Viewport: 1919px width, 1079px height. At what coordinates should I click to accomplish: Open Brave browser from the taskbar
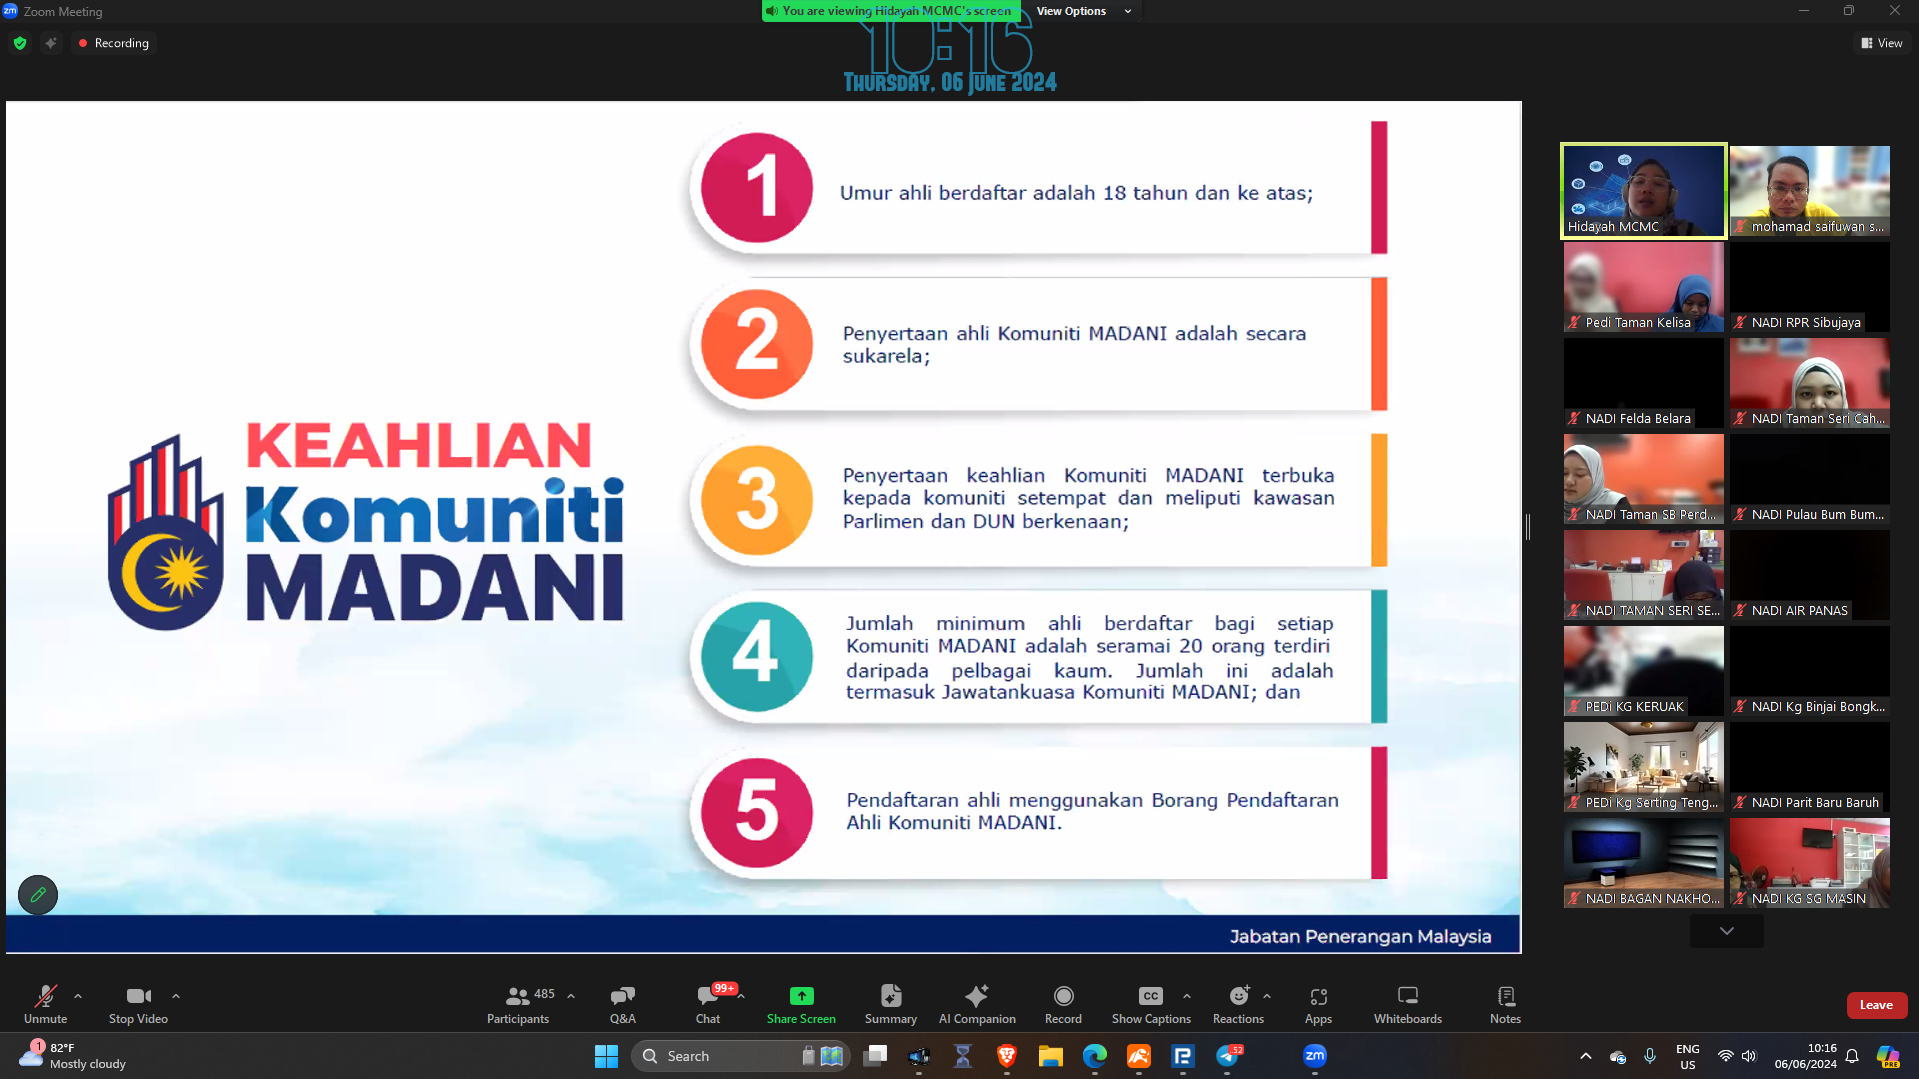pos(1007,1056)
